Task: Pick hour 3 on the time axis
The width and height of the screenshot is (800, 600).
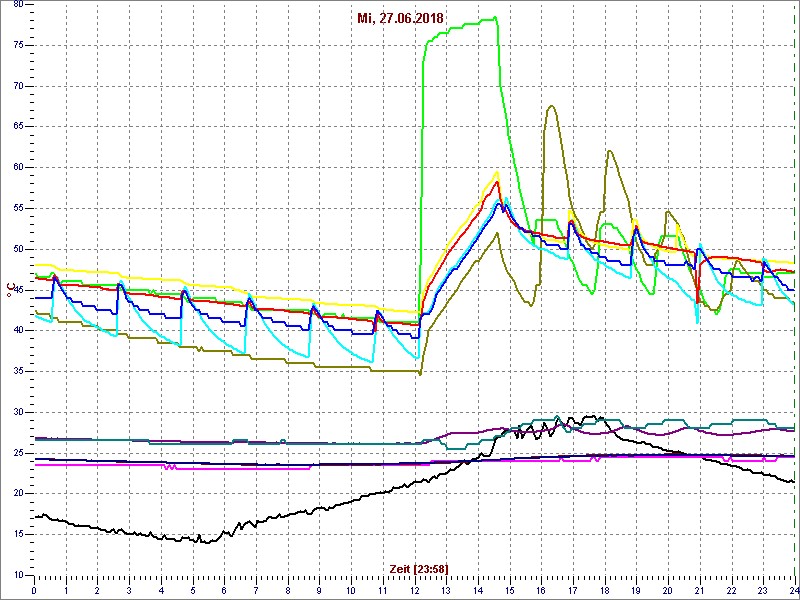Action: coord(129,589)
